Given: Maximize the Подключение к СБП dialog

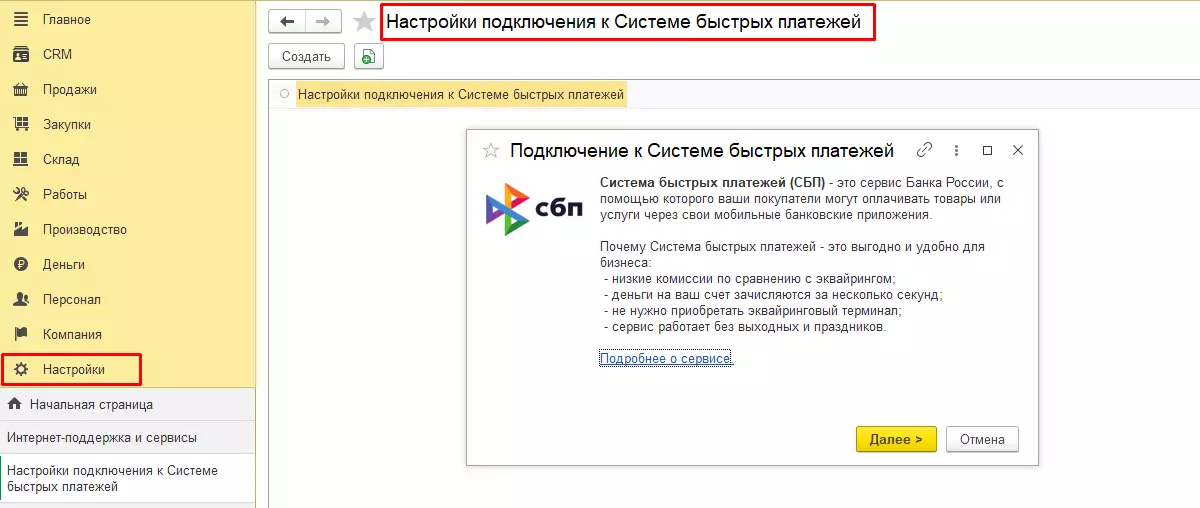Looking at the screenshot, I should pos(987,150).
